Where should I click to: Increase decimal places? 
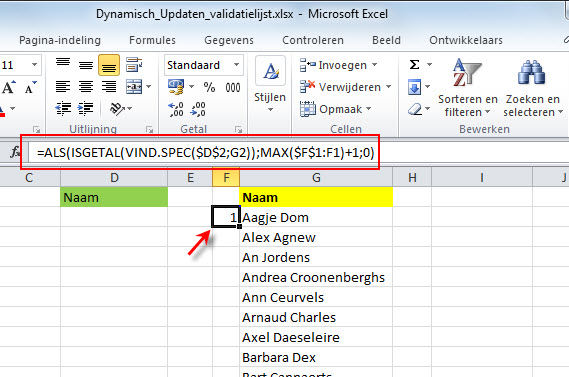176,109
